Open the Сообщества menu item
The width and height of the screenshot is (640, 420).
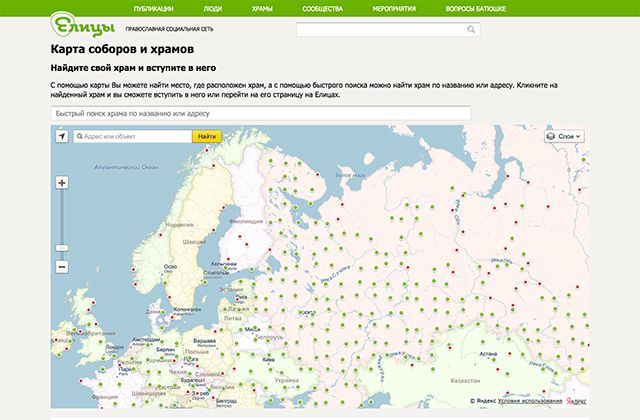pyautogui.click(x=323, y=8)
